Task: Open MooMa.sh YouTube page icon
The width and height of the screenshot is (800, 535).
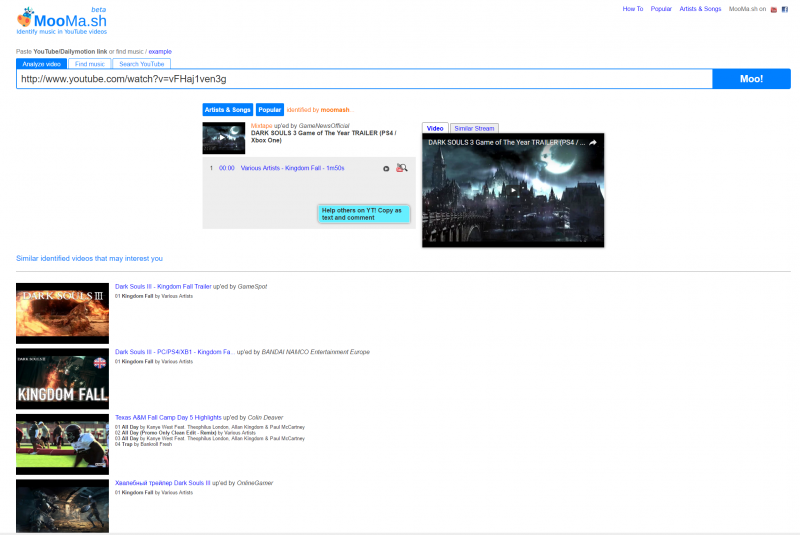Action: 773,9
